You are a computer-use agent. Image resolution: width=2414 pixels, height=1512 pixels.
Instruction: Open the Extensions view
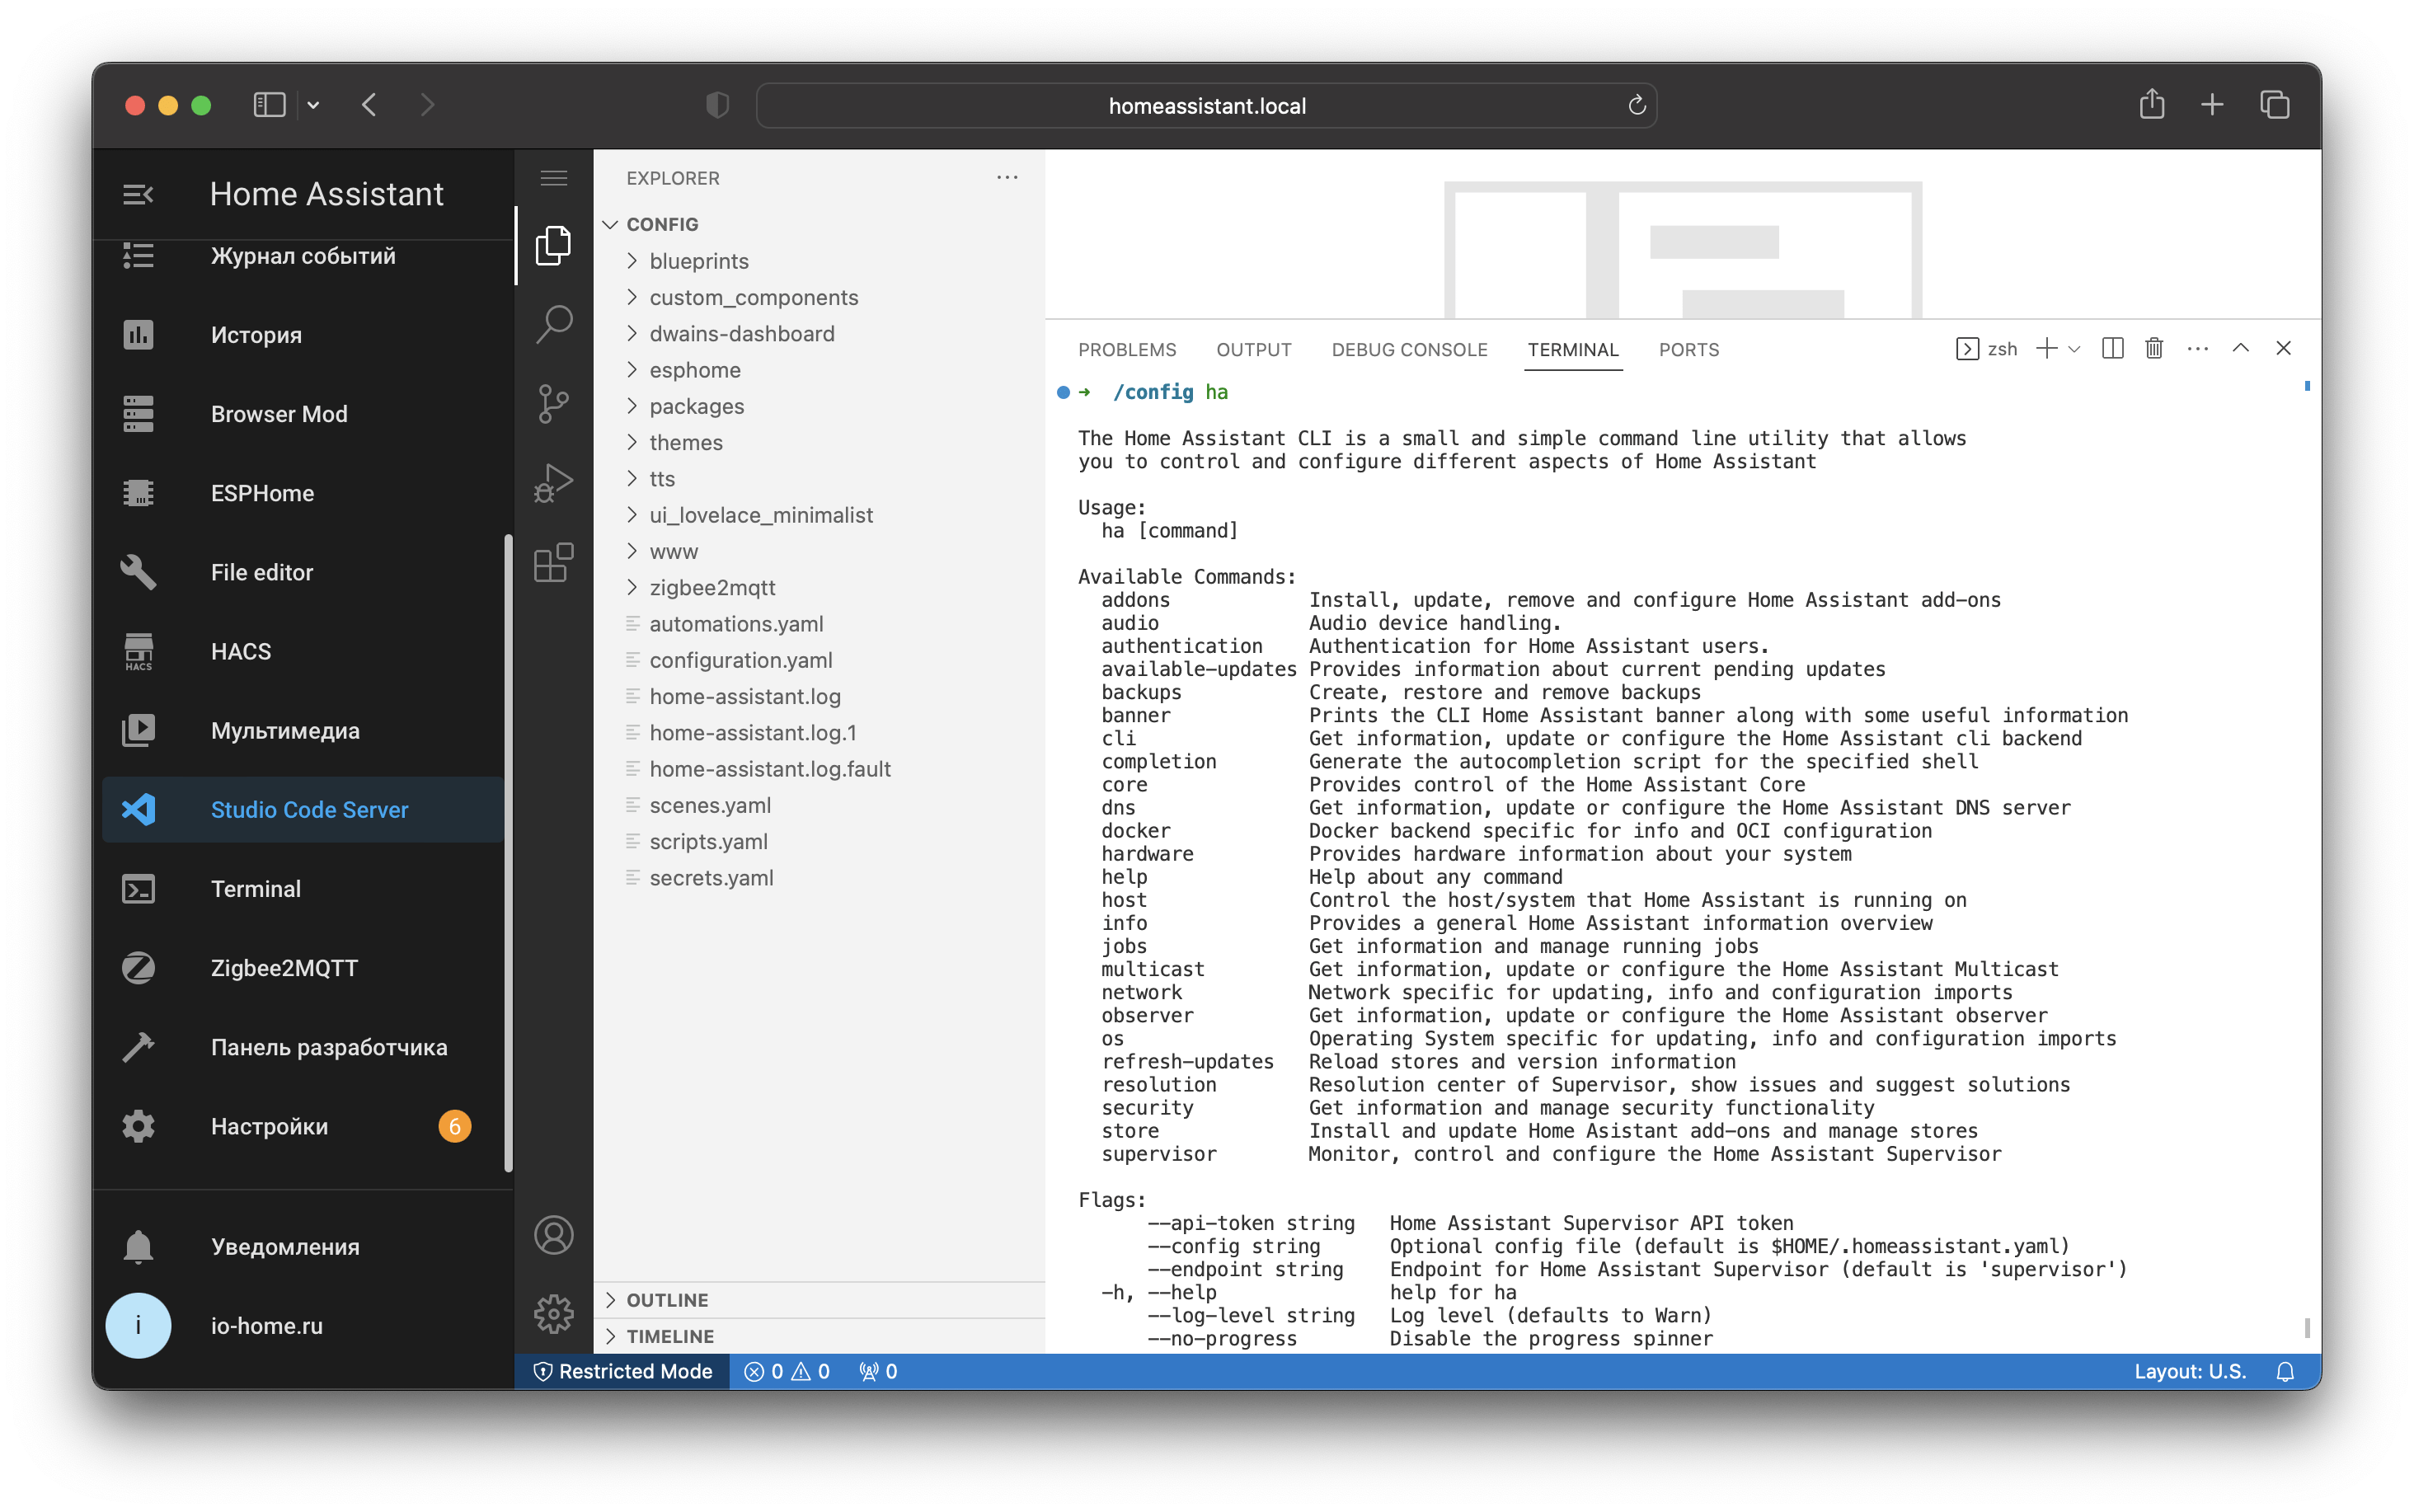coord(554,563)
